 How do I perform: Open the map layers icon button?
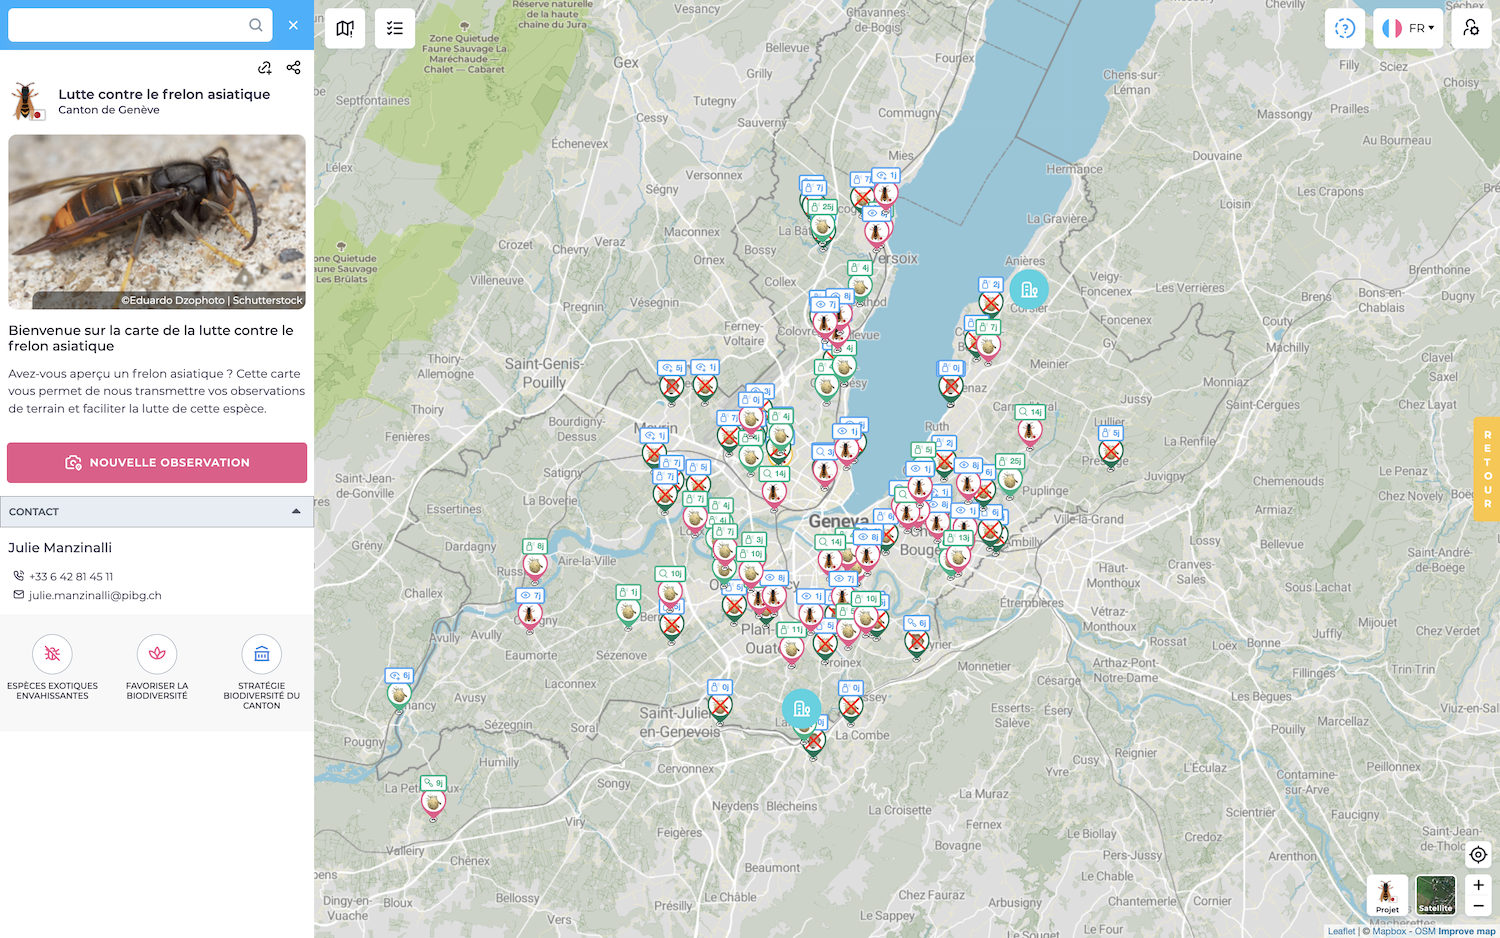345,29
